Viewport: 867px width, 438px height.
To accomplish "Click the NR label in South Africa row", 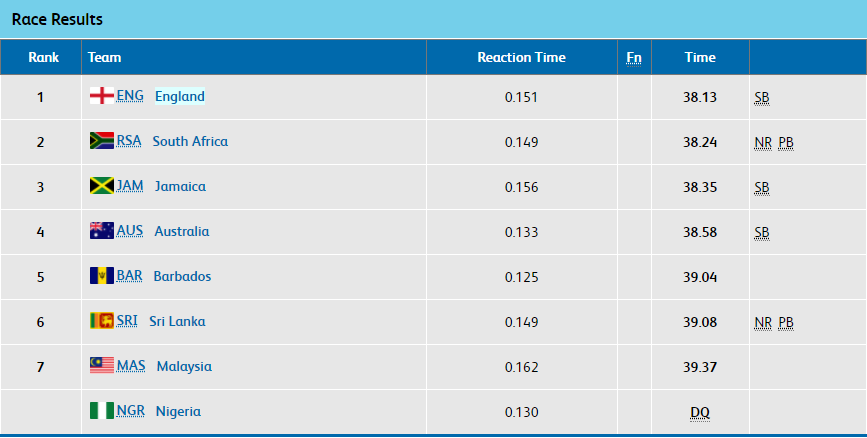I will 763,143.
